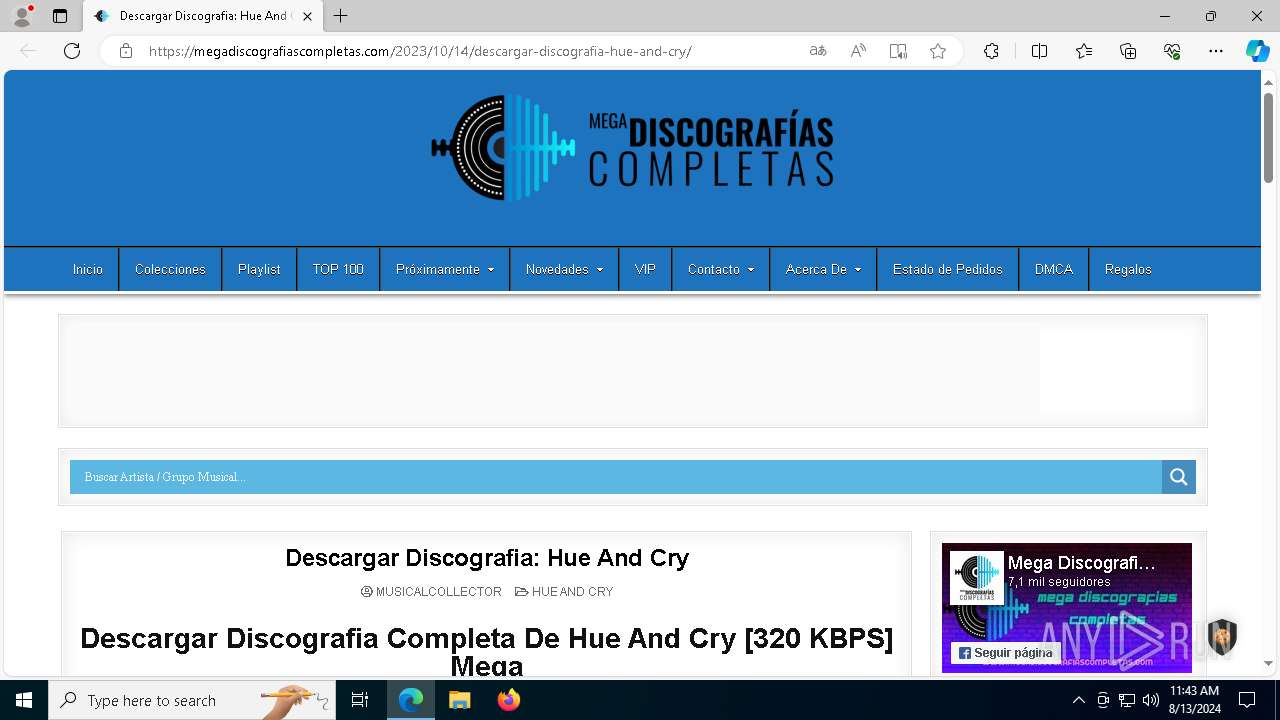The width and height of the screenshot is (1280, 720).
Task: Open Colecciones menu item
Action: click(170, 269)
